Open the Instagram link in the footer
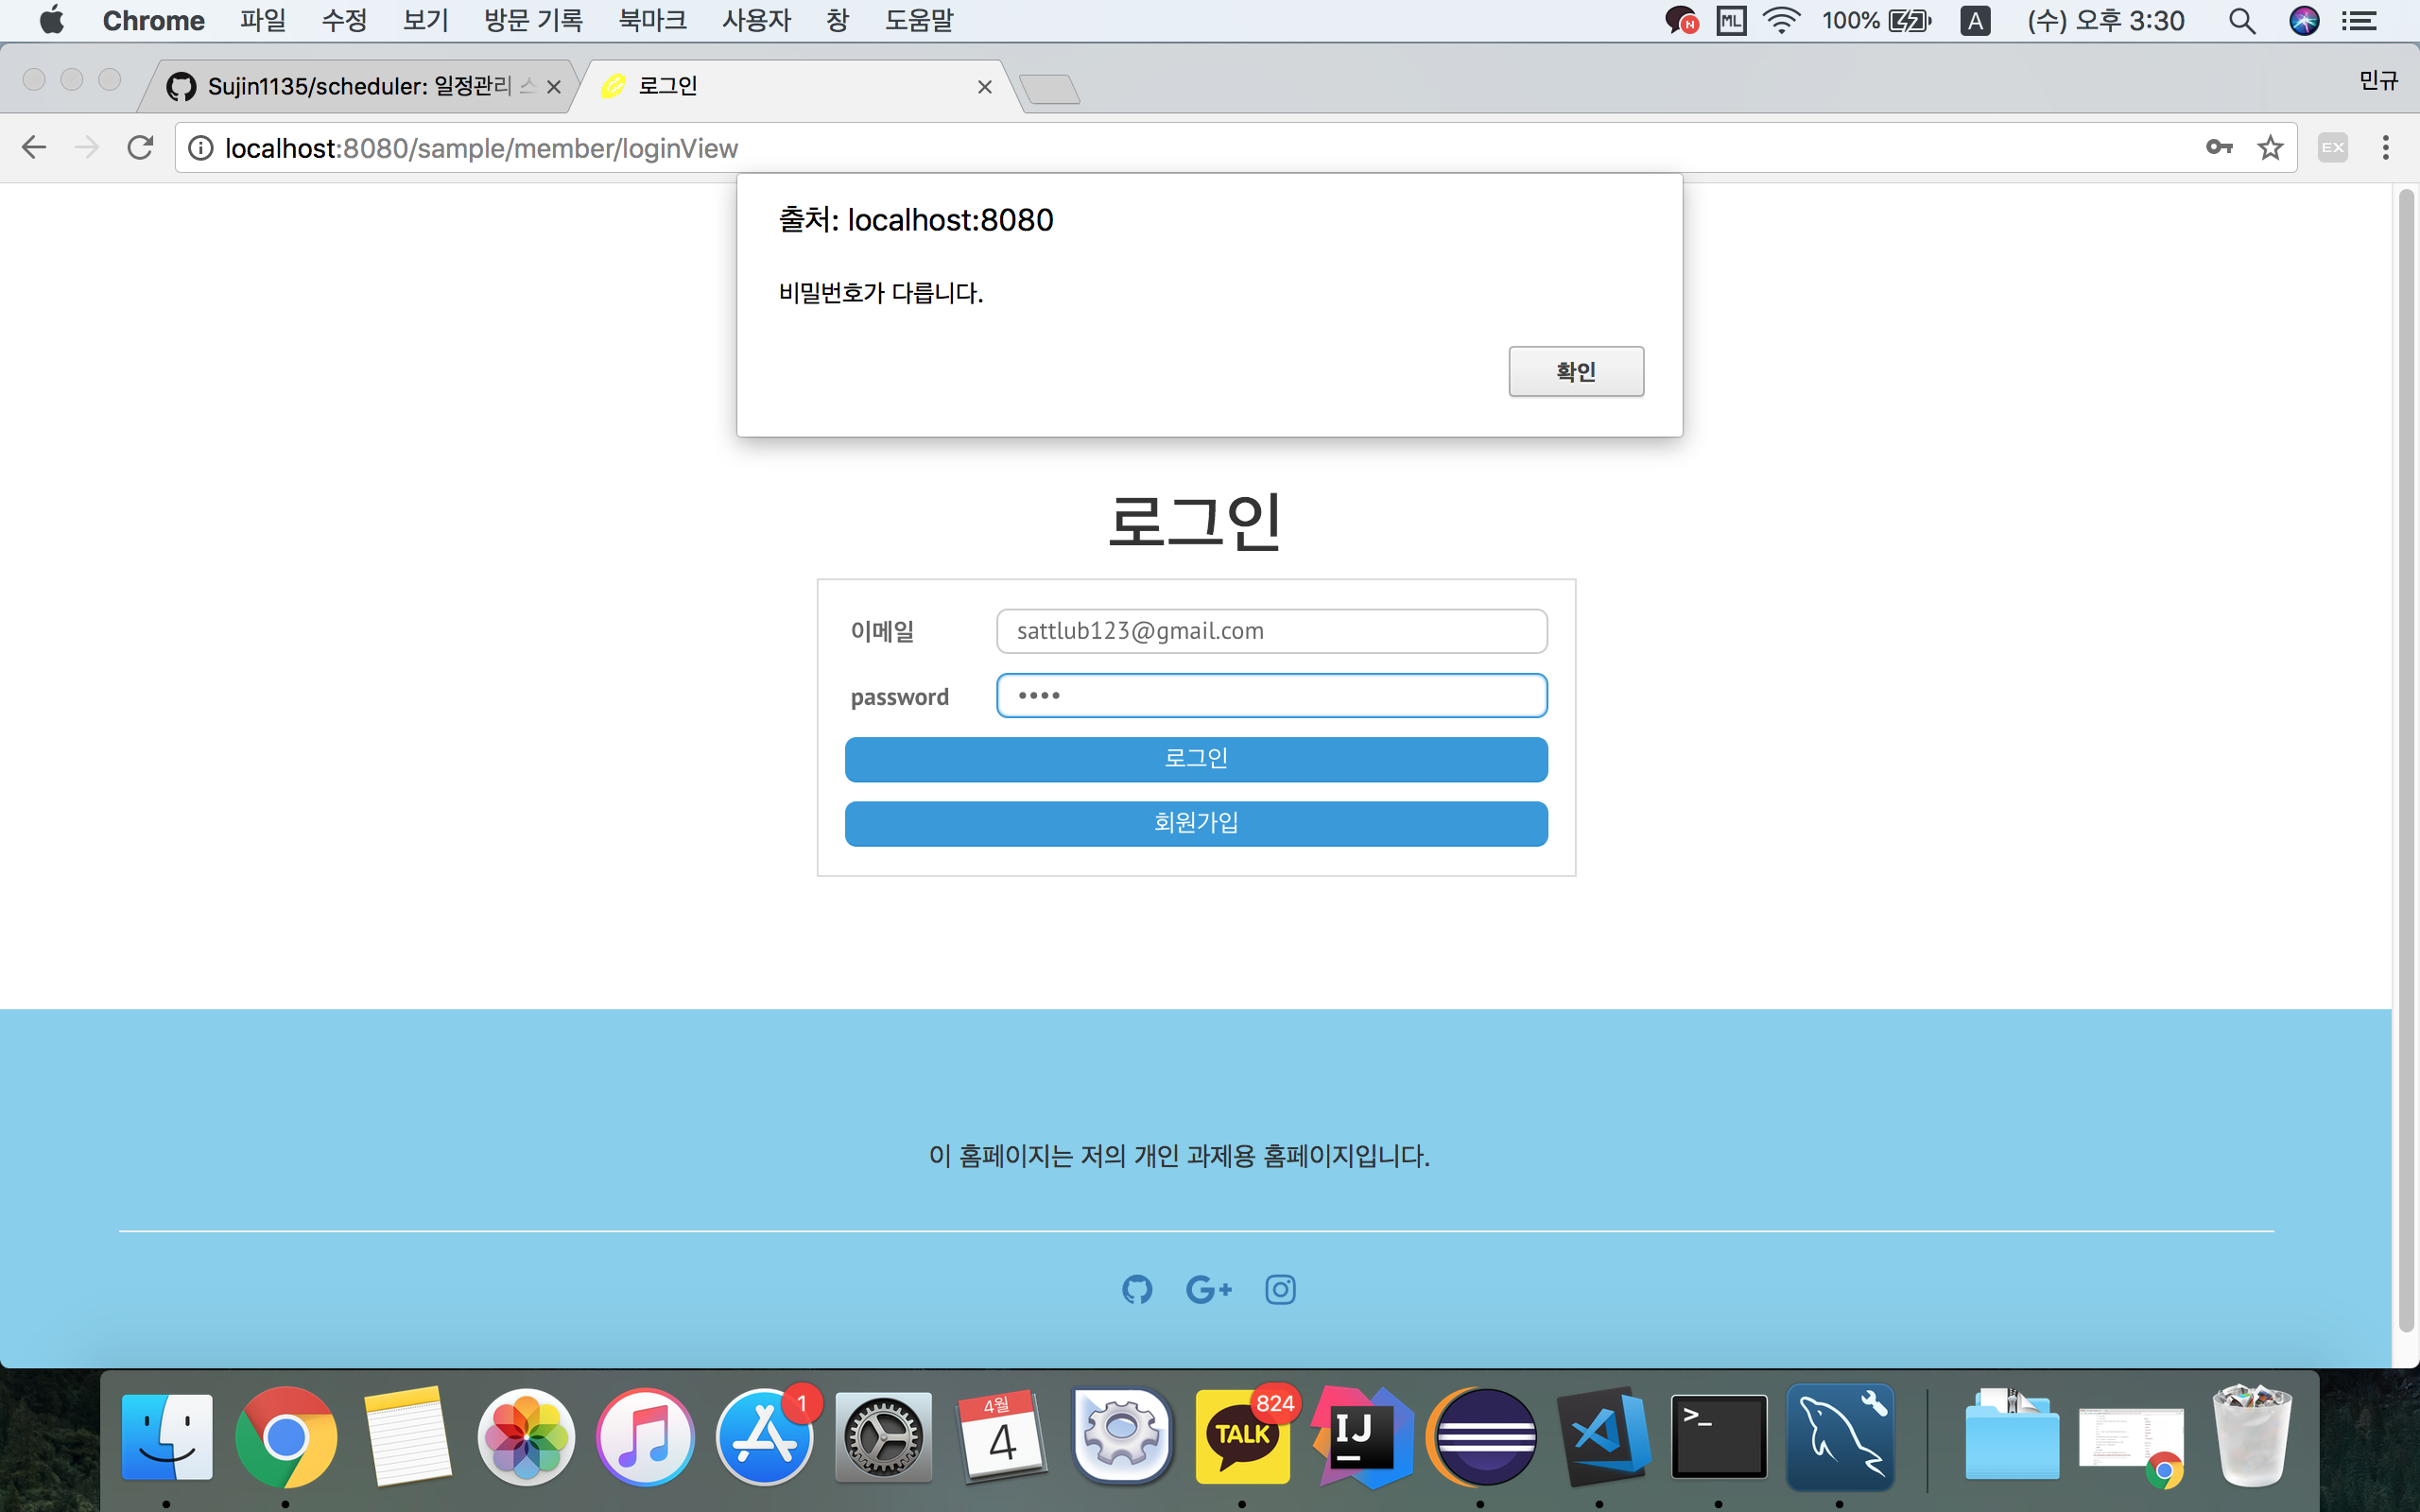 [1280, 1290]
